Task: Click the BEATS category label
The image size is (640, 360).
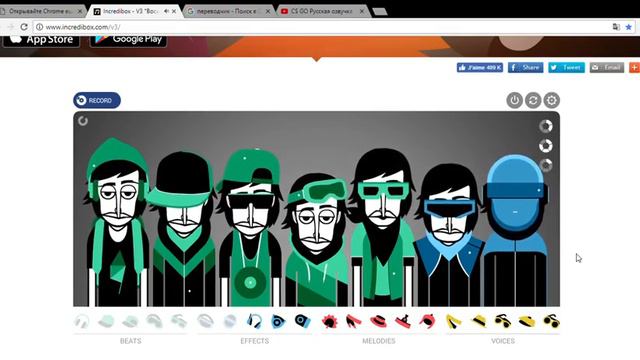Action: [x=131, y=341]
